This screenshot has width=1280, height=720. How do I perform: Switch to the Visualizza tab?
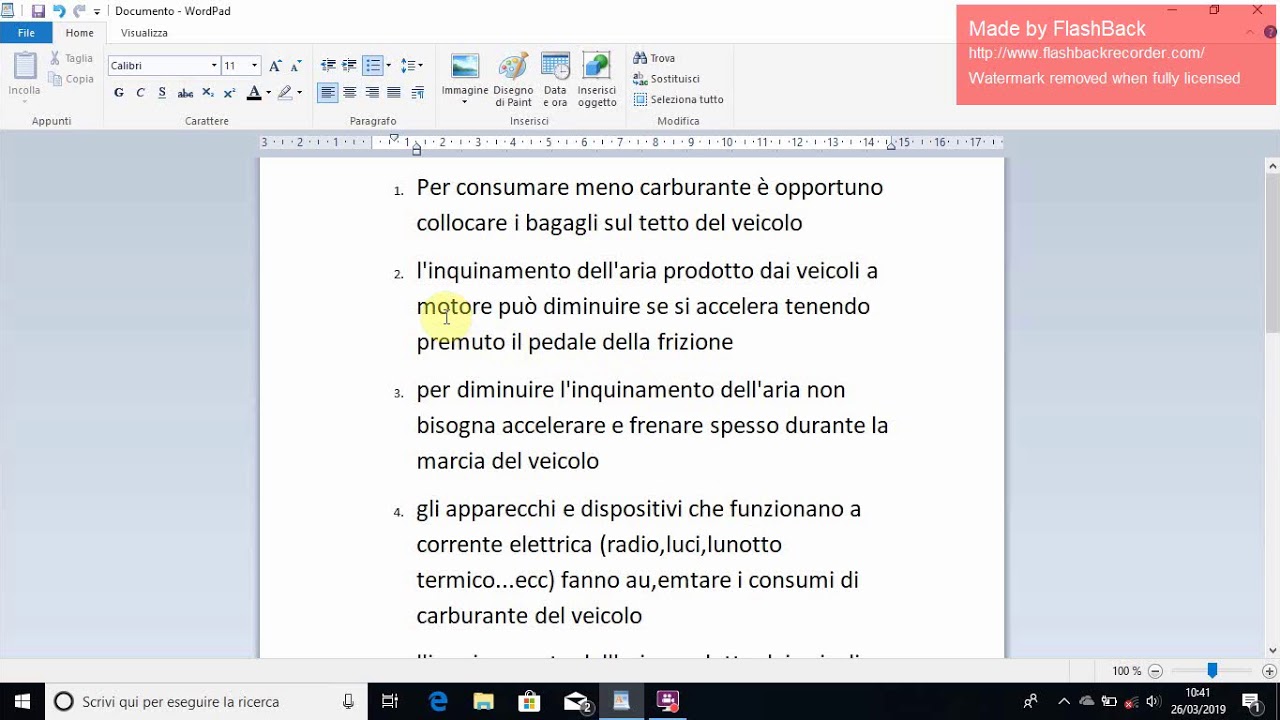click(x=144, y=33)
